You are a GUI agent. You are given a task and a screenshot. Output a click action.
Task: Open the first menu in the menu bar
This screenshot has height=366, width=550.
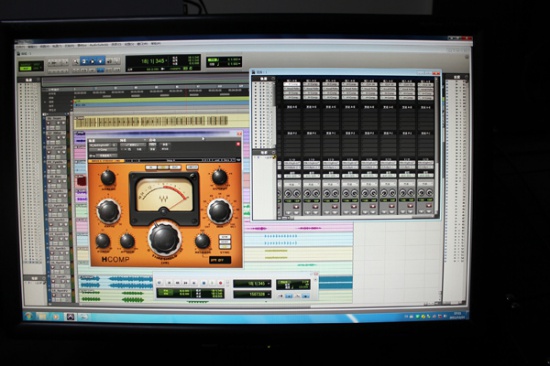(21, 46)
